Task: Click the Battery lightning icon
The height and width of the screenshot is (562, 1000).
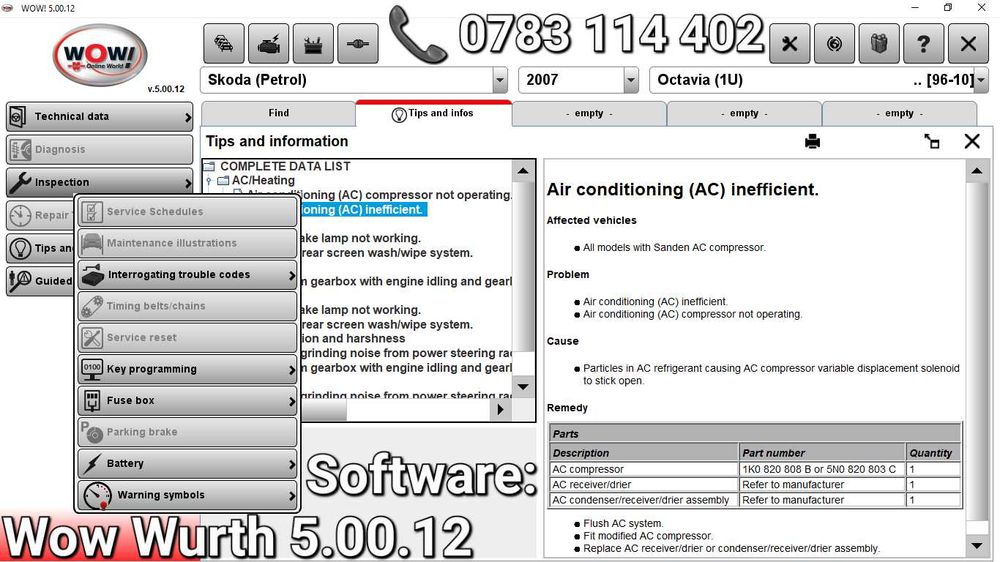Action: (x=93, y=464)
